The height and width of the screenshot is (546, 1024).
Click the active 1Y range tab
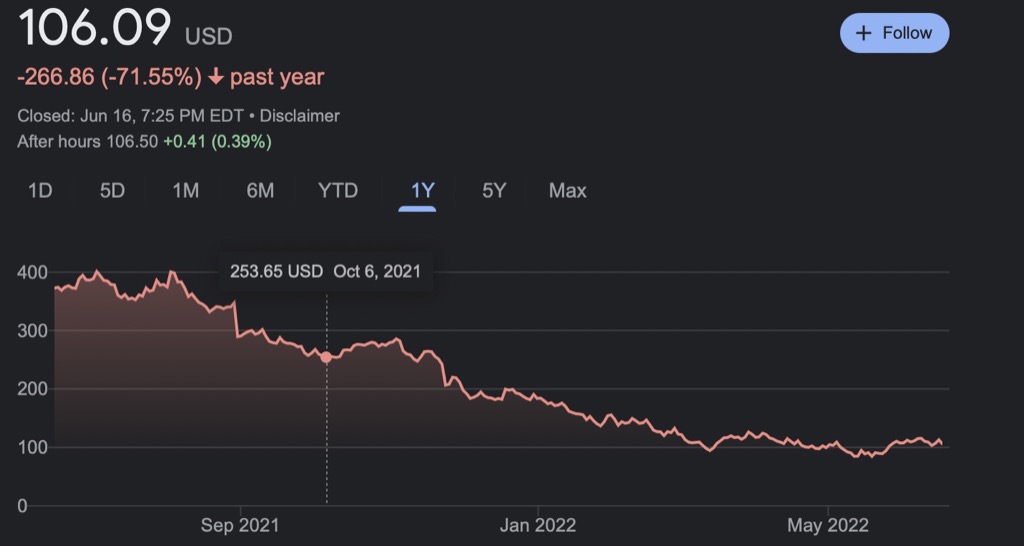click(x=417, y=190)
